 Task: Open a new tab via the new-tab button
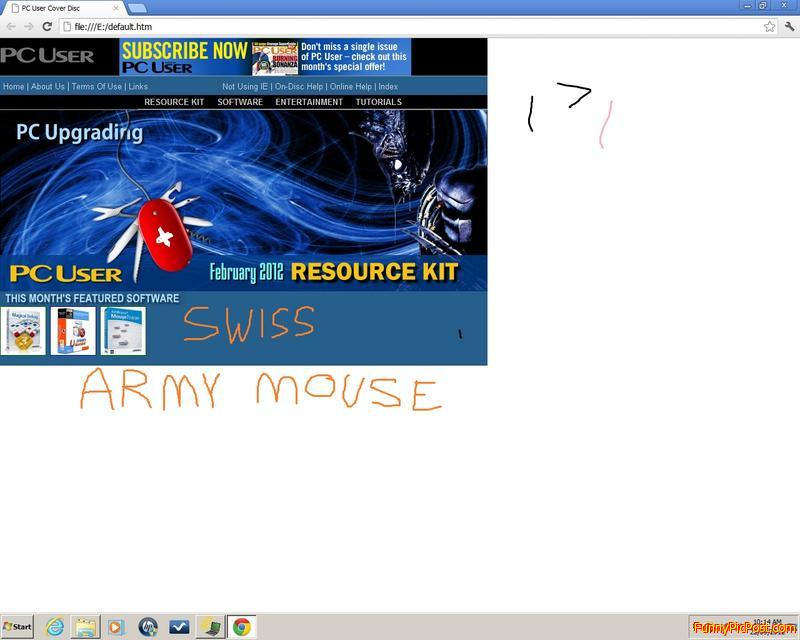point(137,8)
